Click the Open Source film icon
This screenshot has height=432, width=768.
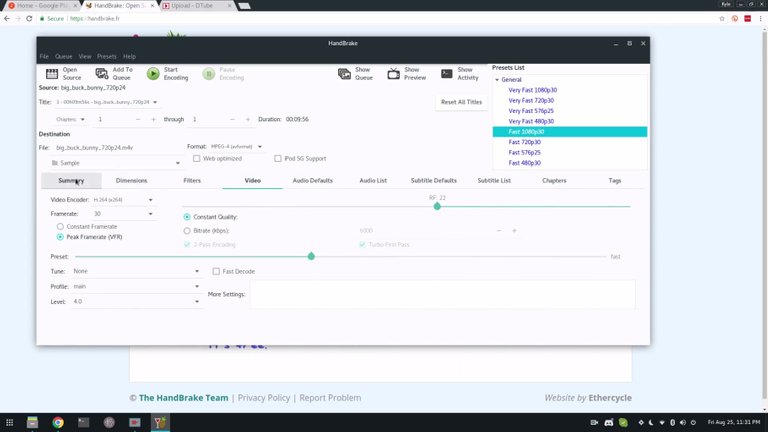point(52,73)
